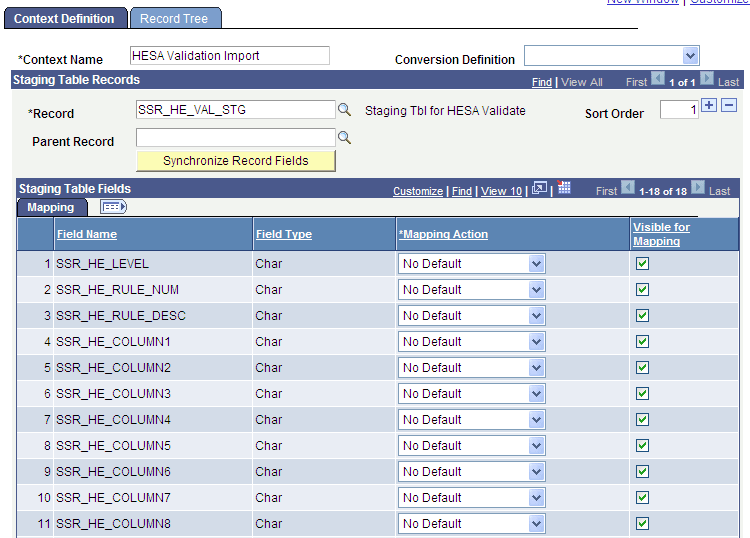Screen dimensions: 750x538
Task: Open Mapping Action dropdown for SSR_HE_LEVEL
Action: point(472,264)
